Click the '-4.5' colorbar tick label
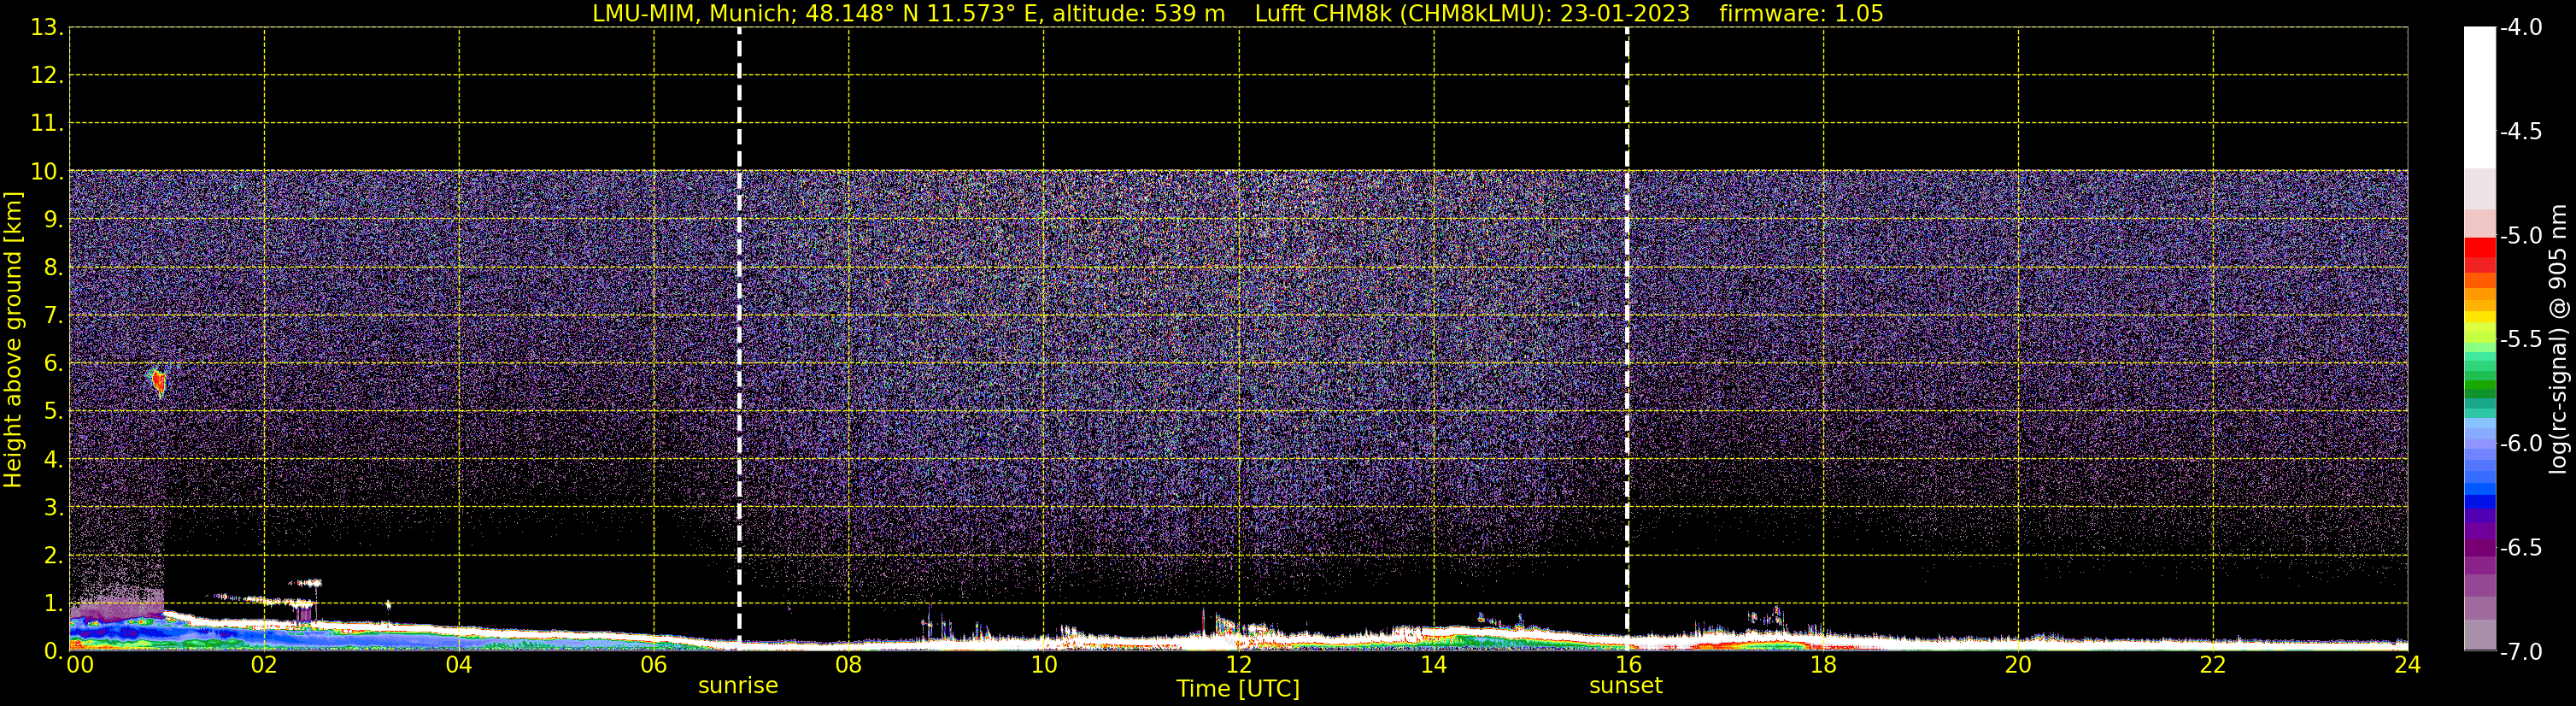Image resolution: width=2576 pixels, height=706 pixels. click(x=2520, y=132)
